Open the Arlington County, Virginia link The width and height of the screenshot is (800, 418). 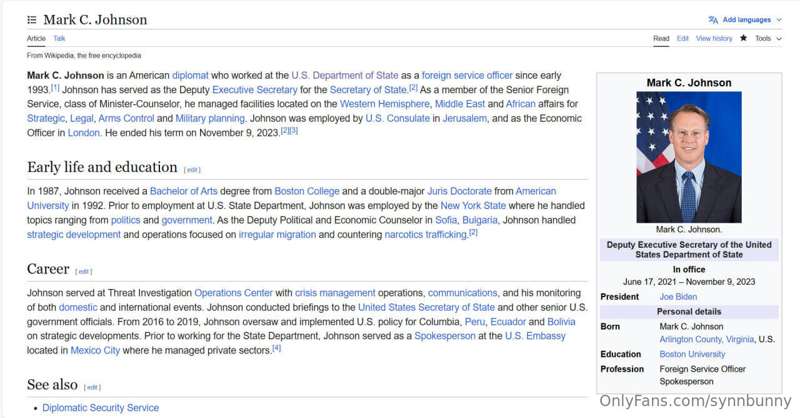point(707,339)
